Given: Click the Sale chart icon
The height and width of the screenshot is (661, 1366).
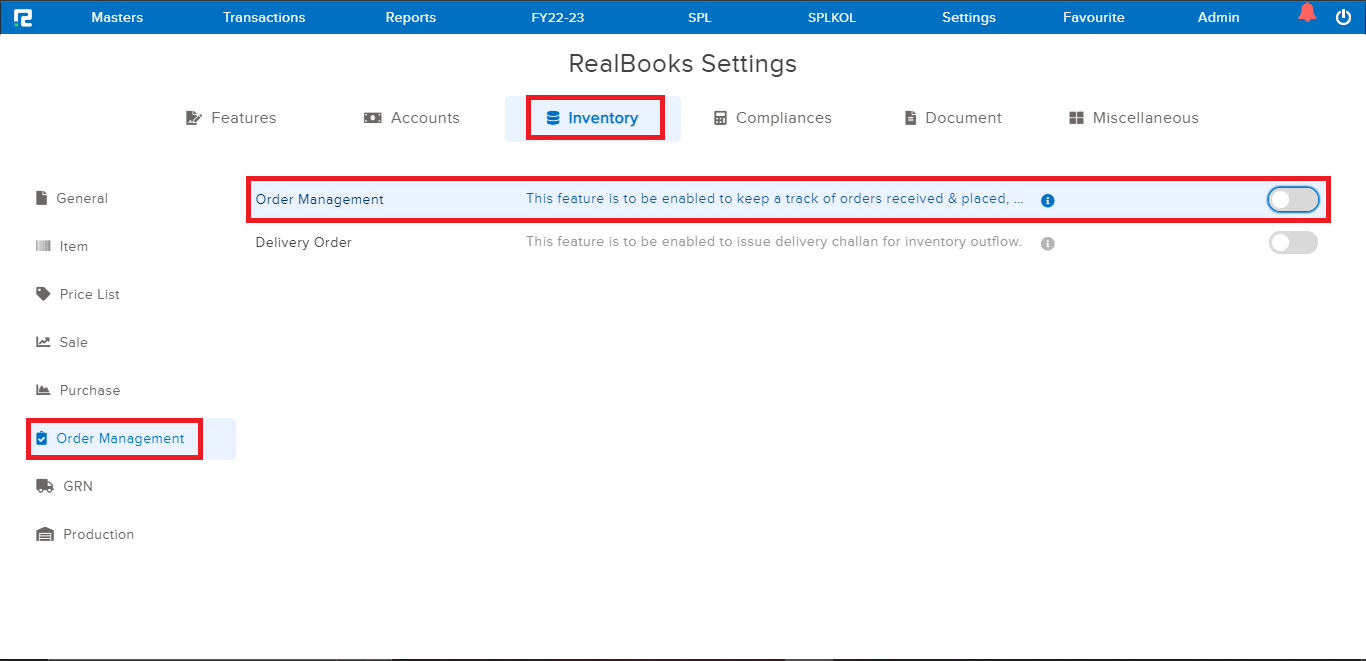Looking at the screenshot, I should (x=41, y=342).
